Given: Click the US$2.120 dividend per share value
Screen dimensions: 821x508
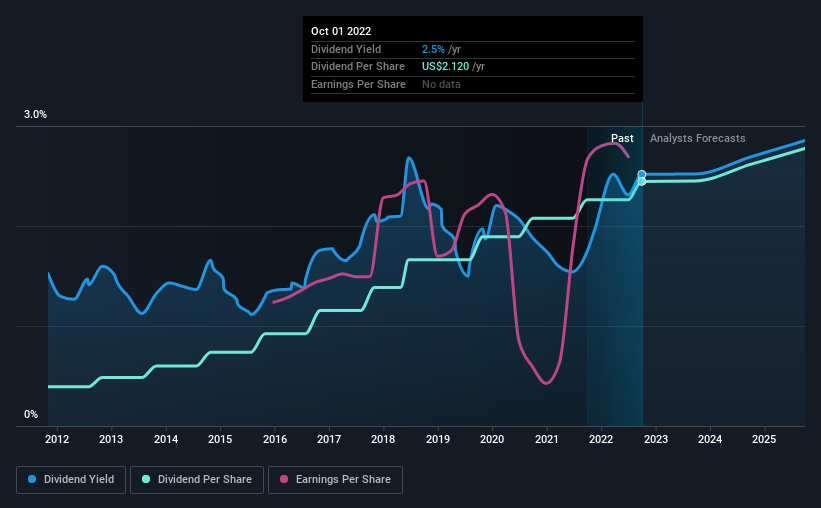Looking at the screenshot, I should [446, 67].
